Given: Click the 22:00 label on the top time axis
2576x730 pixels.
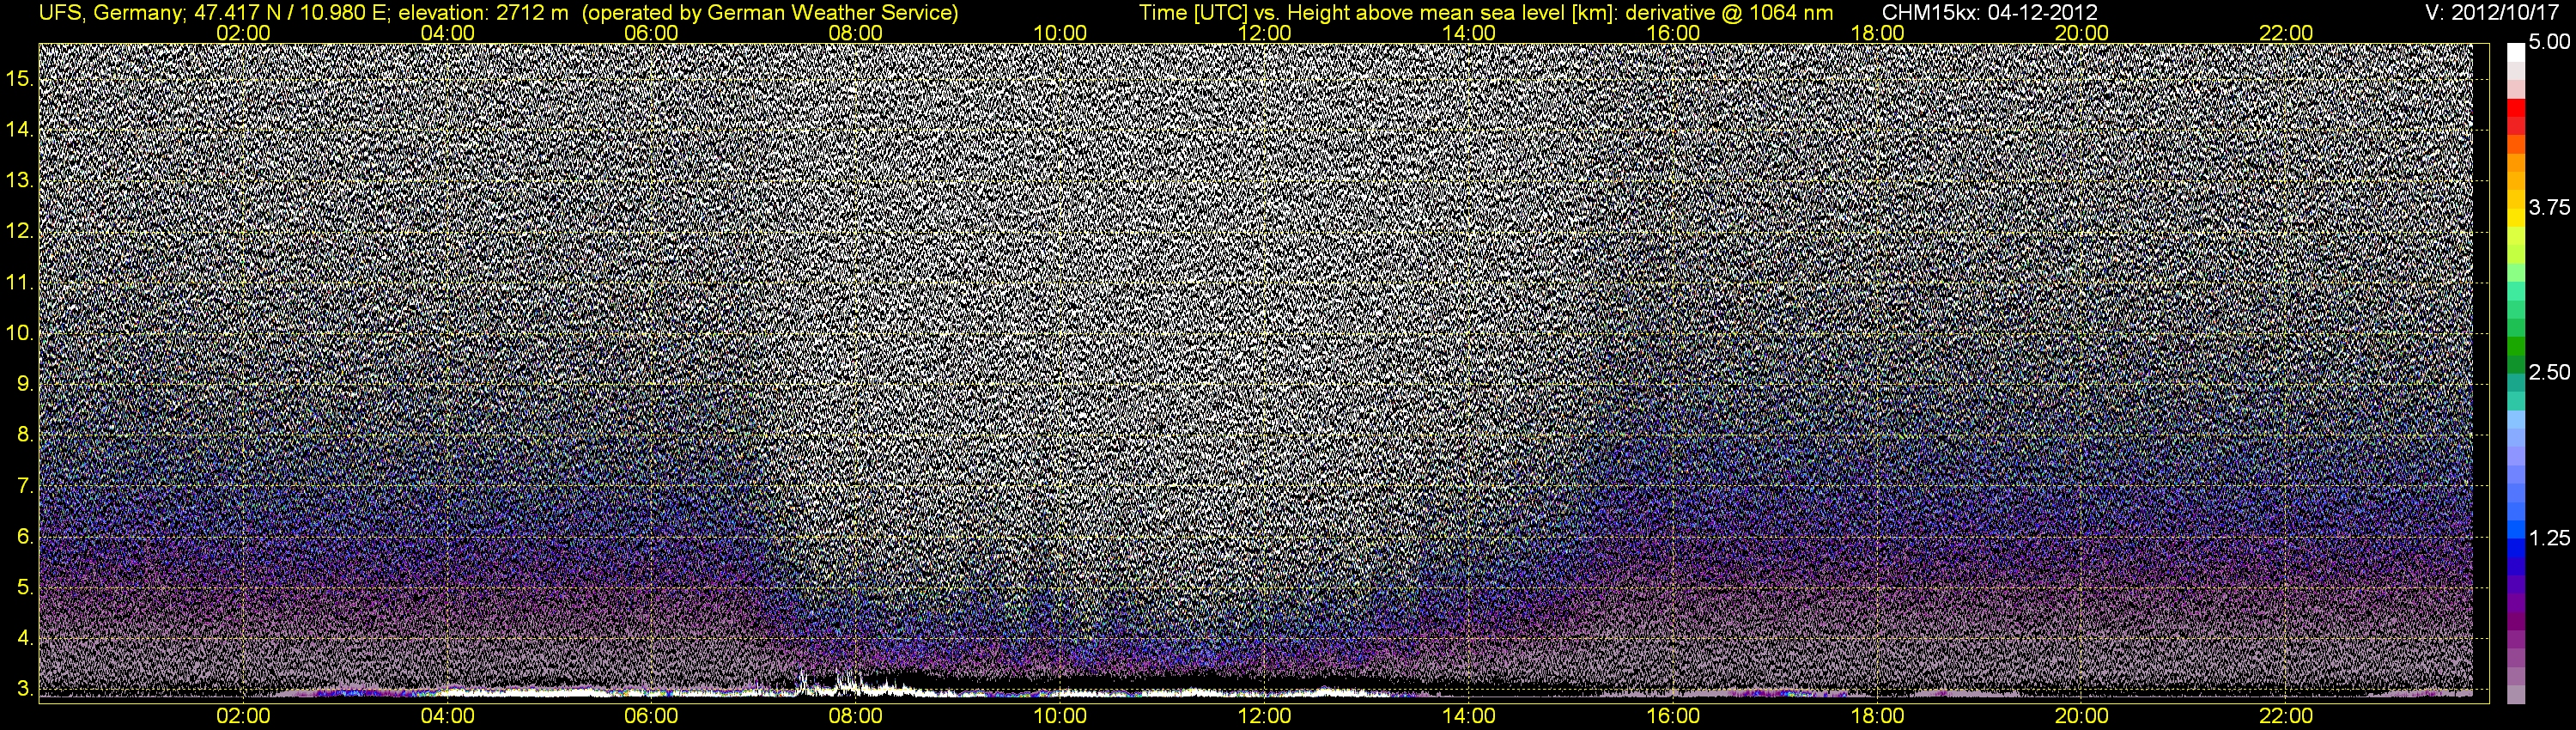Looking at the screenshot, I should pos(2286,33).
